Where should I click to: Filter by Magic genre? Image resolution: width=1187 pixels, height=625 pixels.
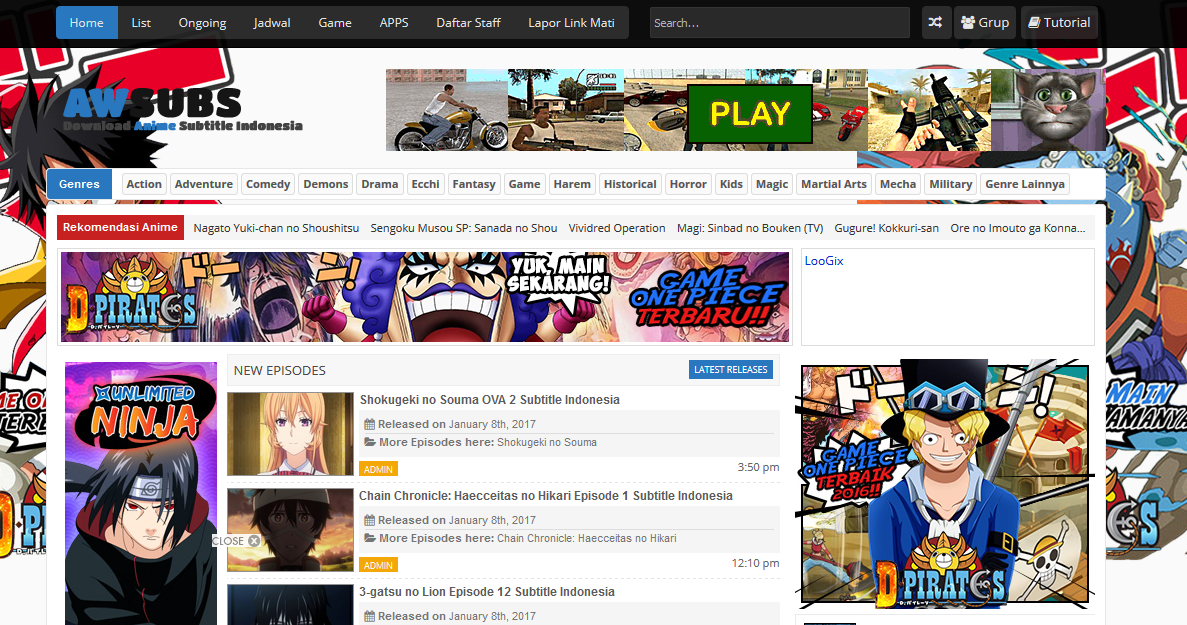click(772, 184)
